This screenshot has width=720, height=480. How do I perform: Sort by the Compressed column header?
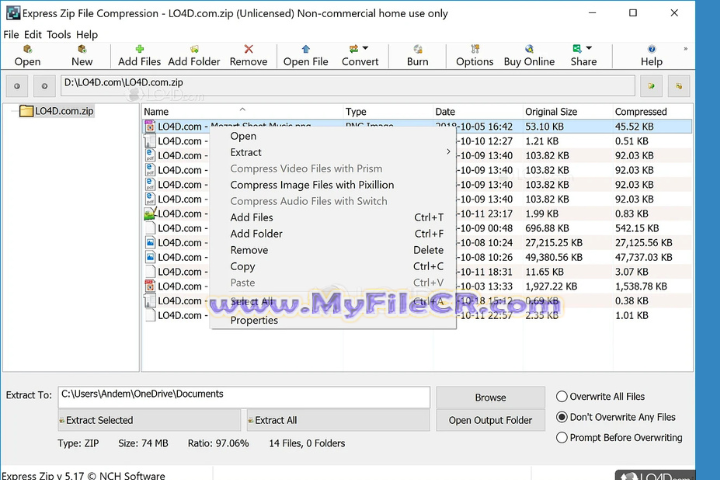pos(652,112)
